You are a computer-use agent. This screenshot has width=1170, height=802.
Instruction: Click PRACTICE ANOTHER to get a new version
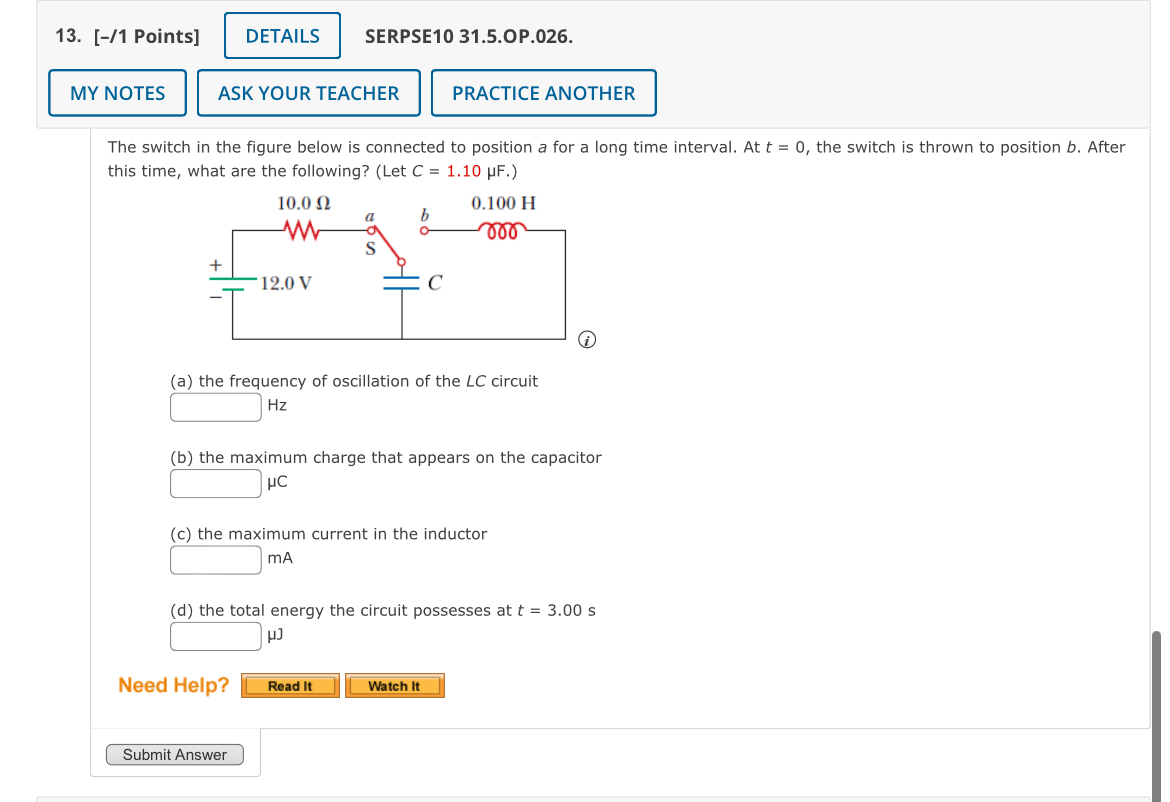[543, 92]
